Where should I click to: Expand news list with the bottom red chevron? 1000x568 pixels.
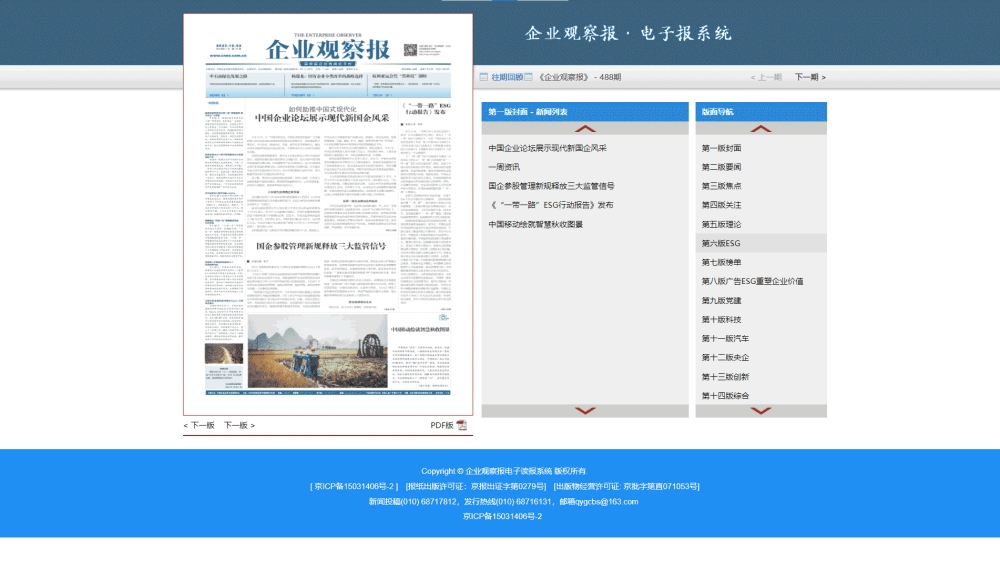[585, 411]
